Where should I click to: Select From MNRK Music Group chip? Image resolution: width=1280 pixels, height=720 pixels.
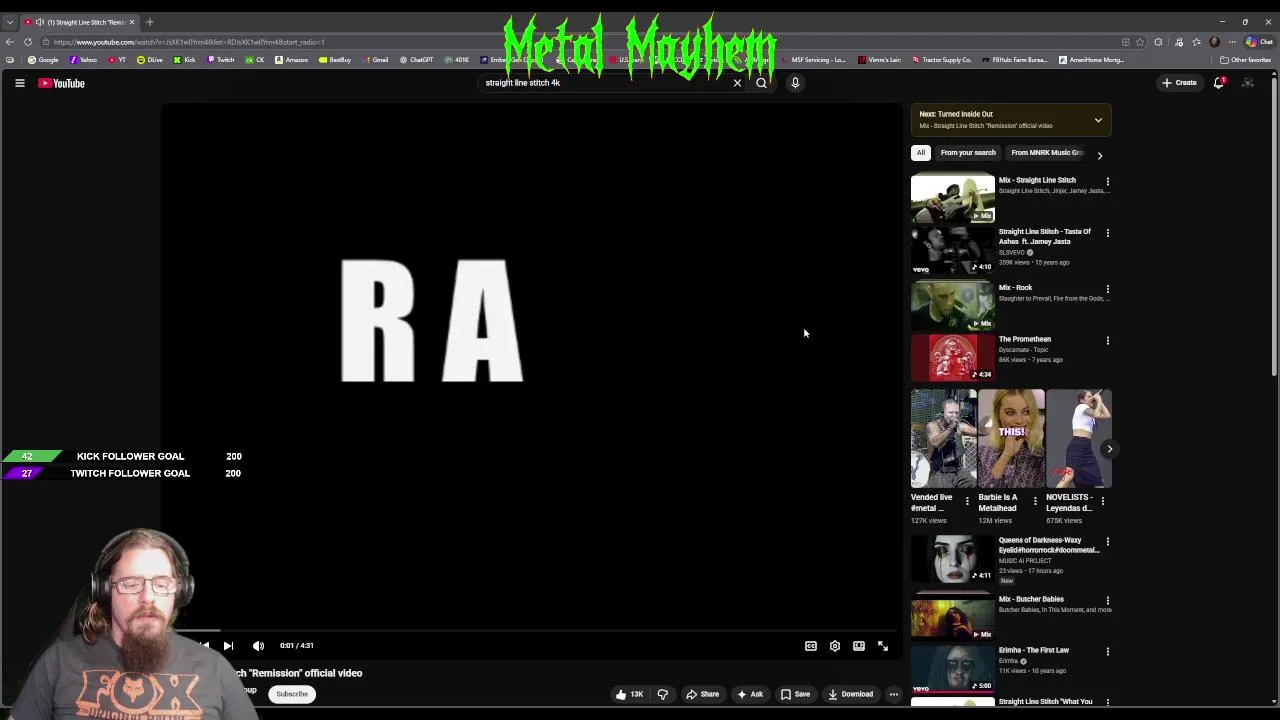[x=1045, y=153]
